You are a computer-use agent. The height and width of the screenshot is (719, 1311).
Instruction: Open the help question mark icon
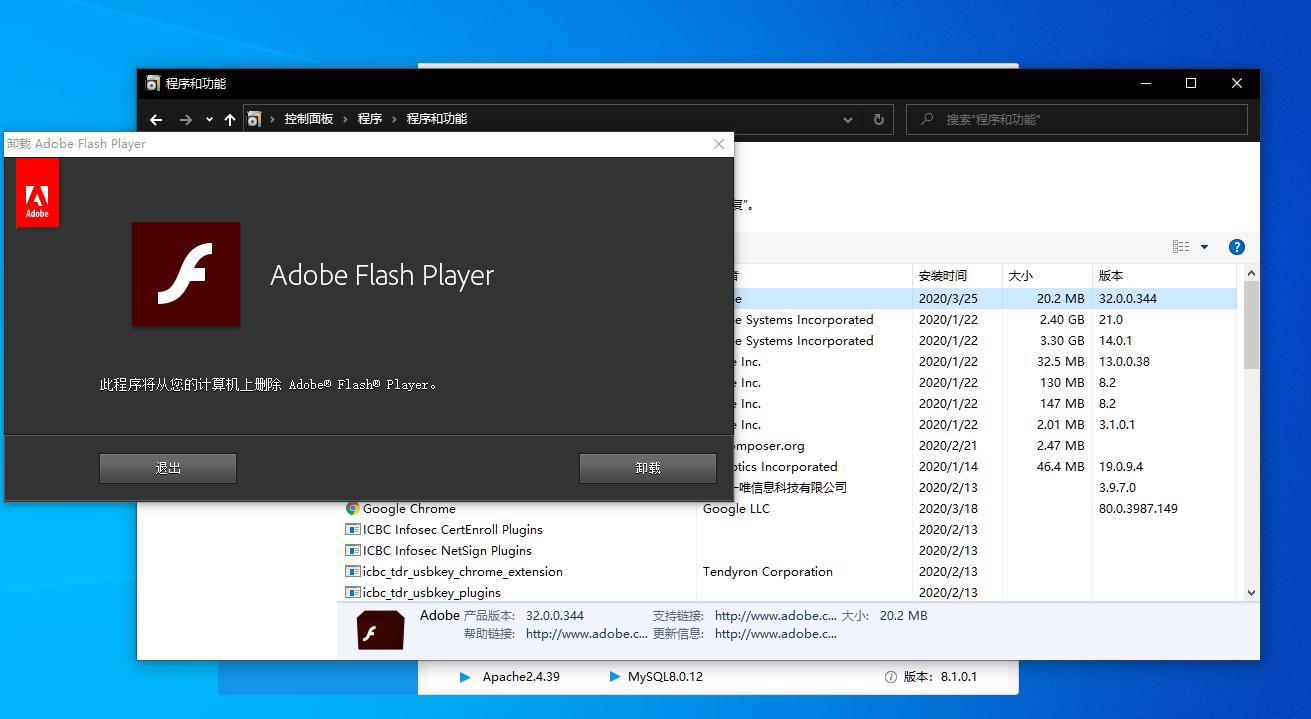(x=1237, y=247)
